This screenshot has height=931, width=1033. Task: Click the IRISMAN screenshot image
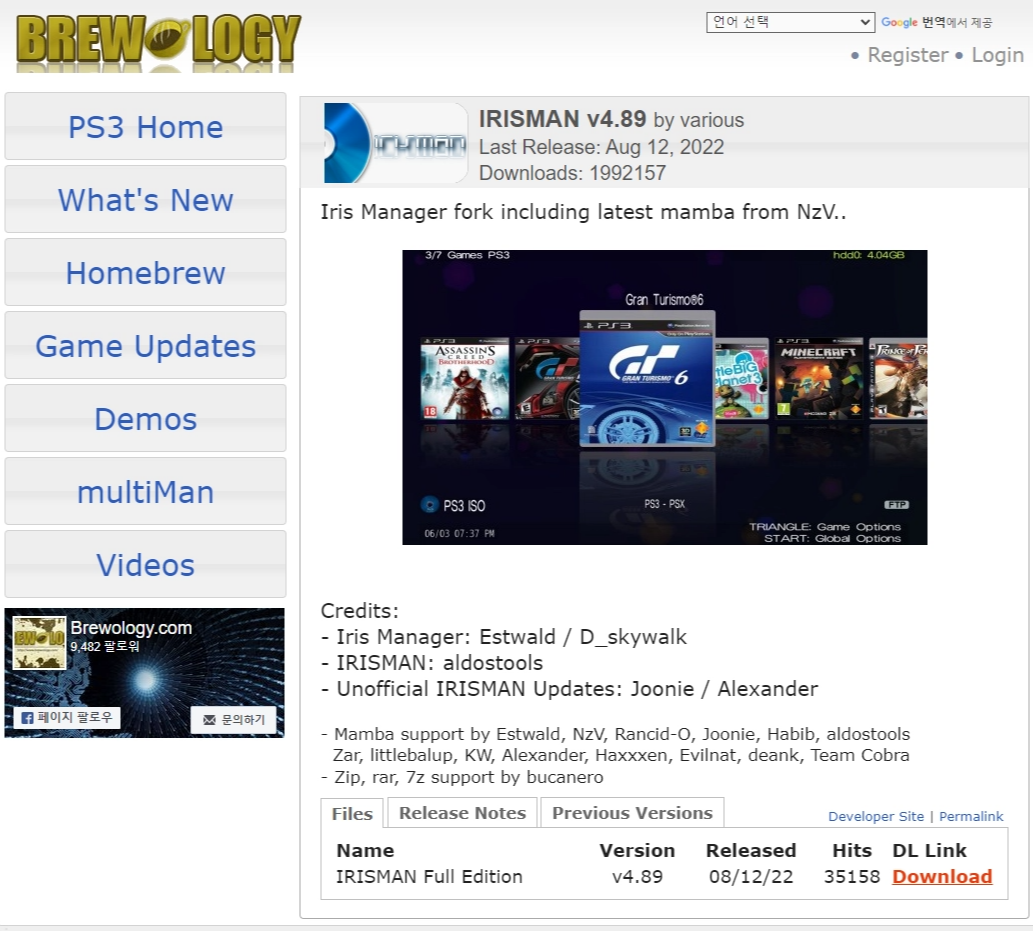coord(665,397)
